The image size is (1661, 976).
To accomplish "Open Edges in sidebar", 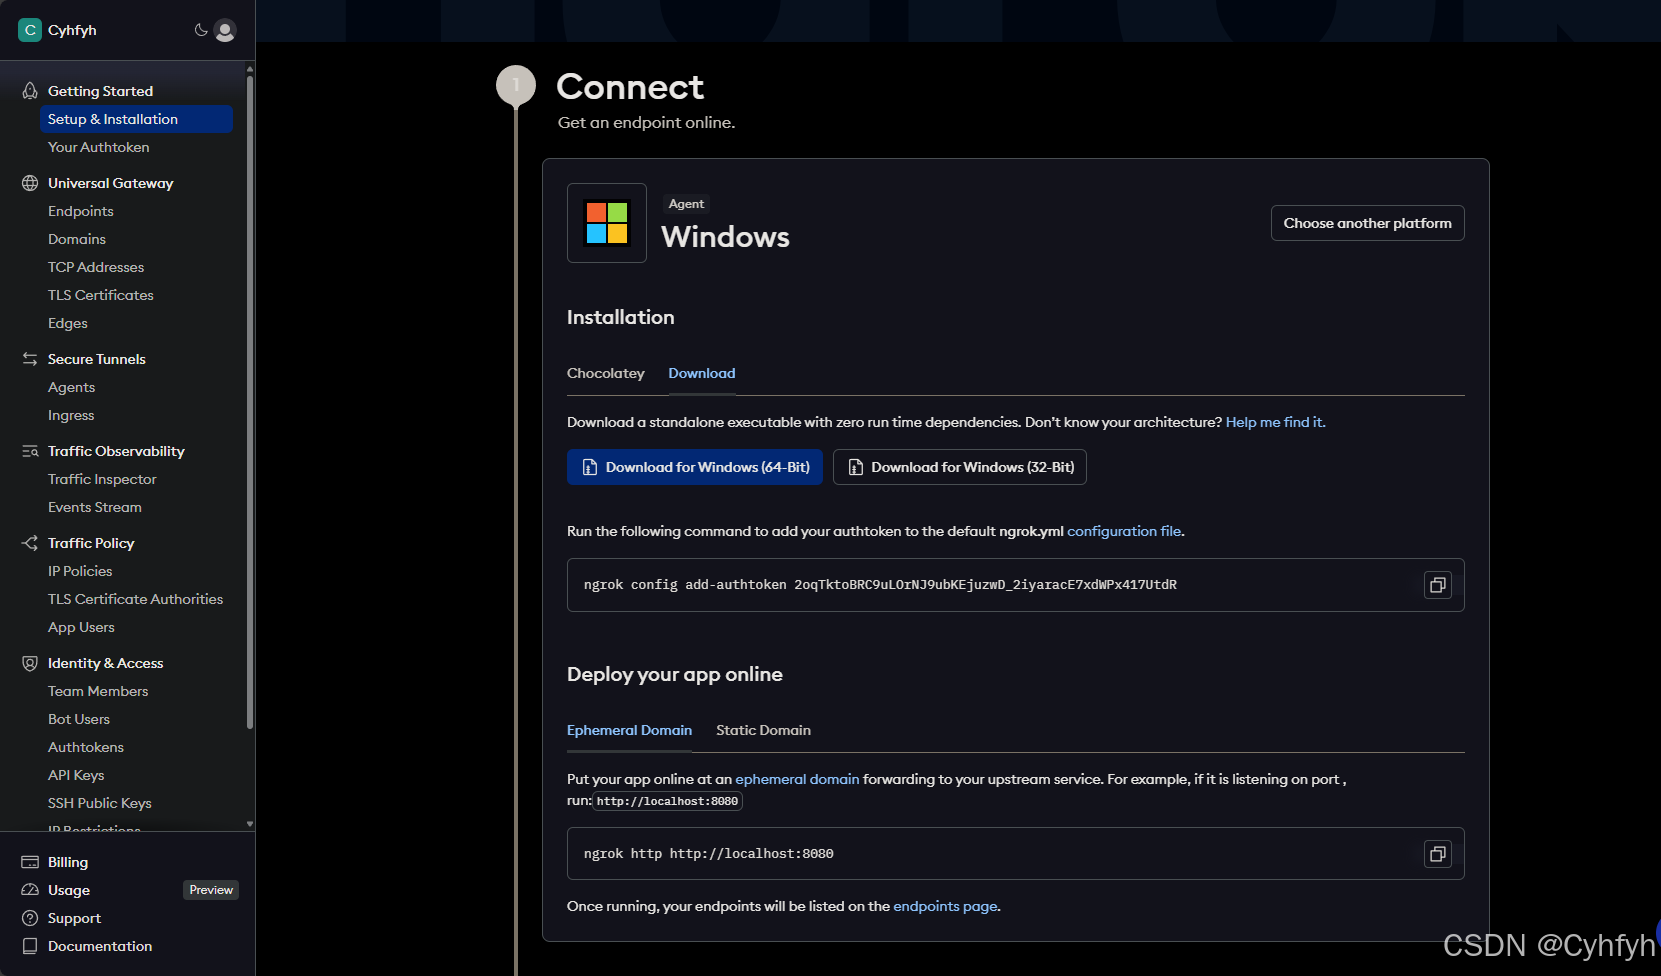I will pyautogui.click(x=68, y=323).
